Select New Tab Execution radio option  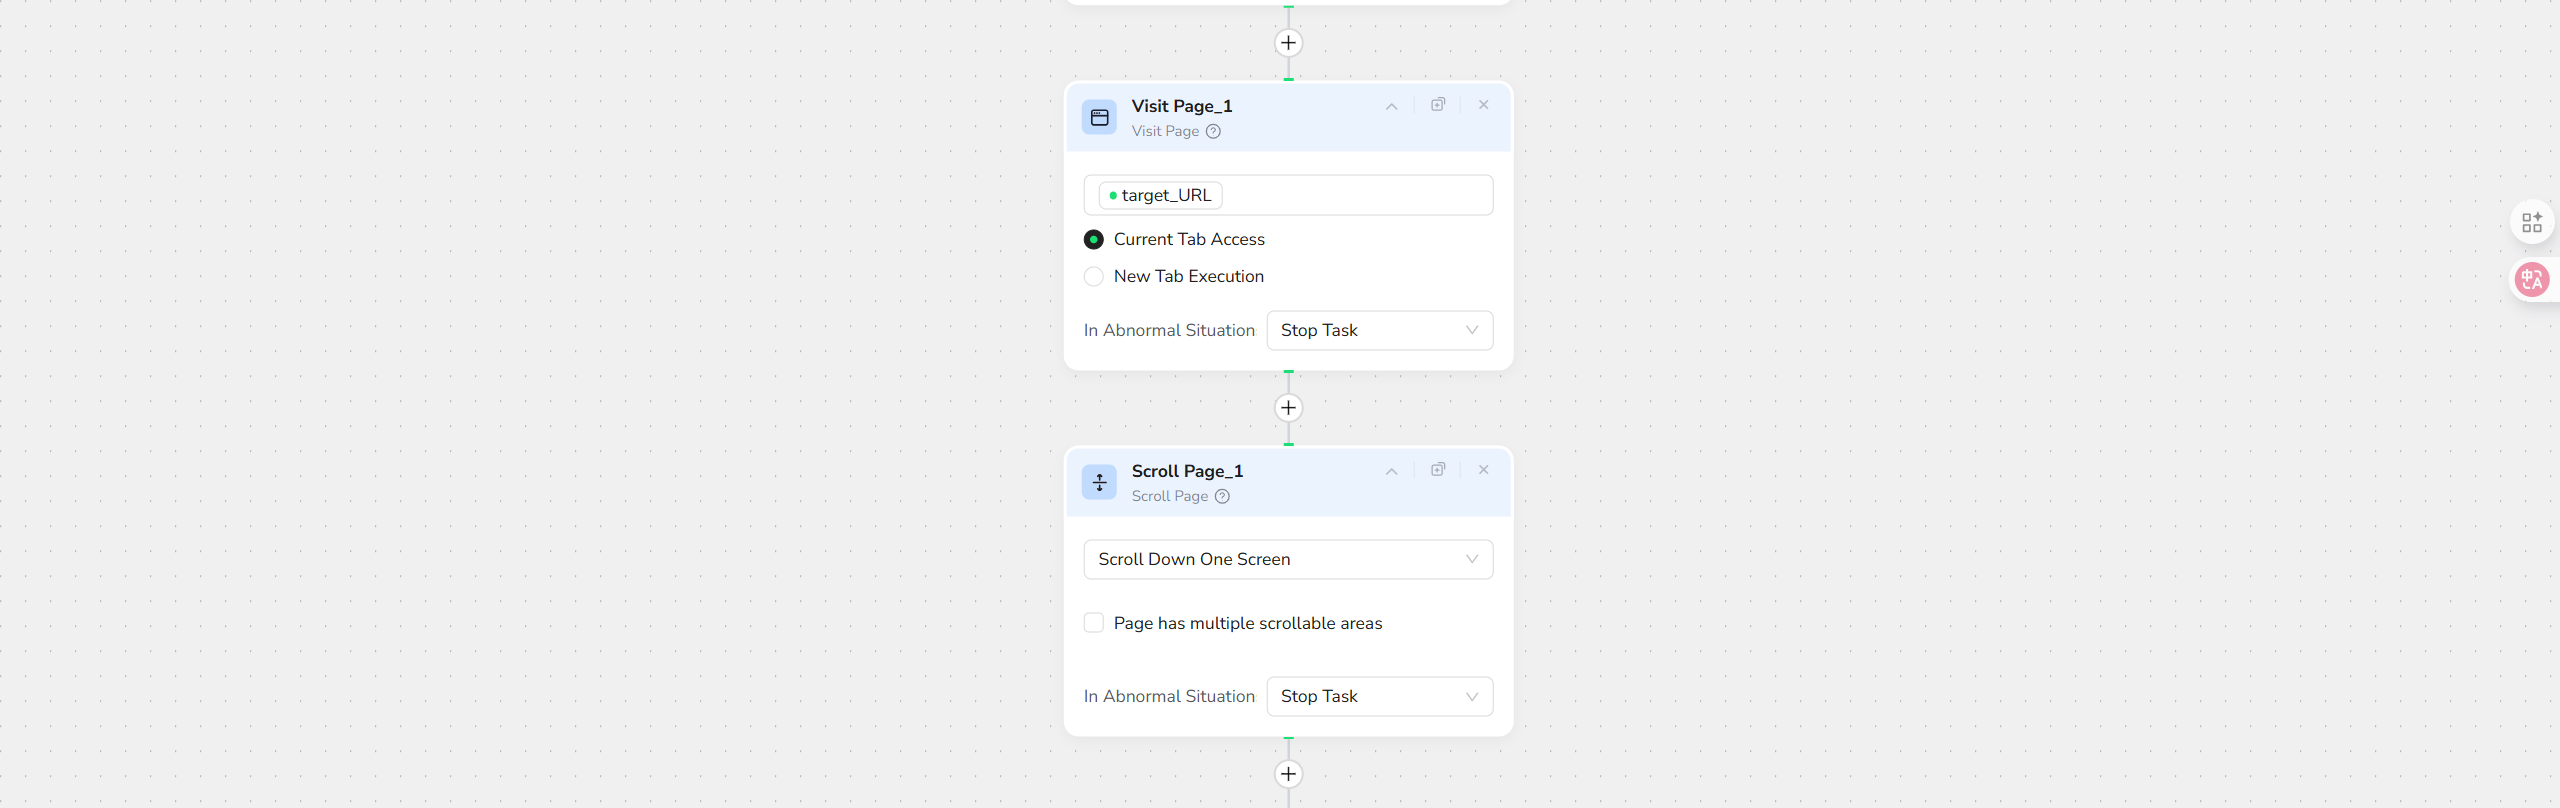(1094, 277)
